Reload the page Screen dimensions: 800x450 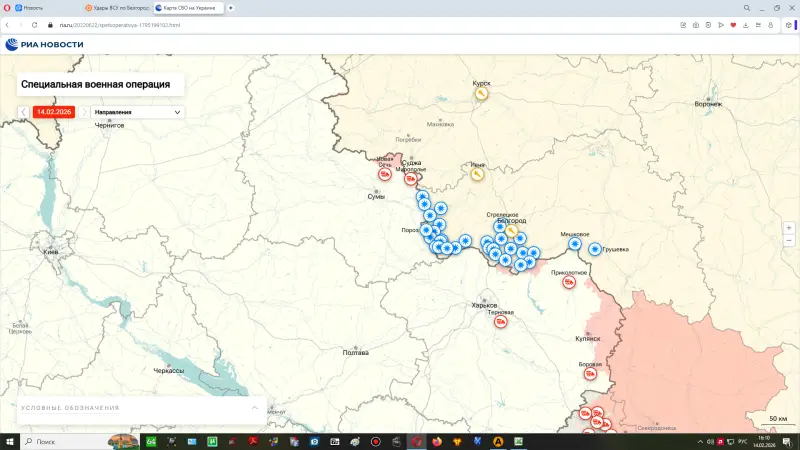coord(34,24)
